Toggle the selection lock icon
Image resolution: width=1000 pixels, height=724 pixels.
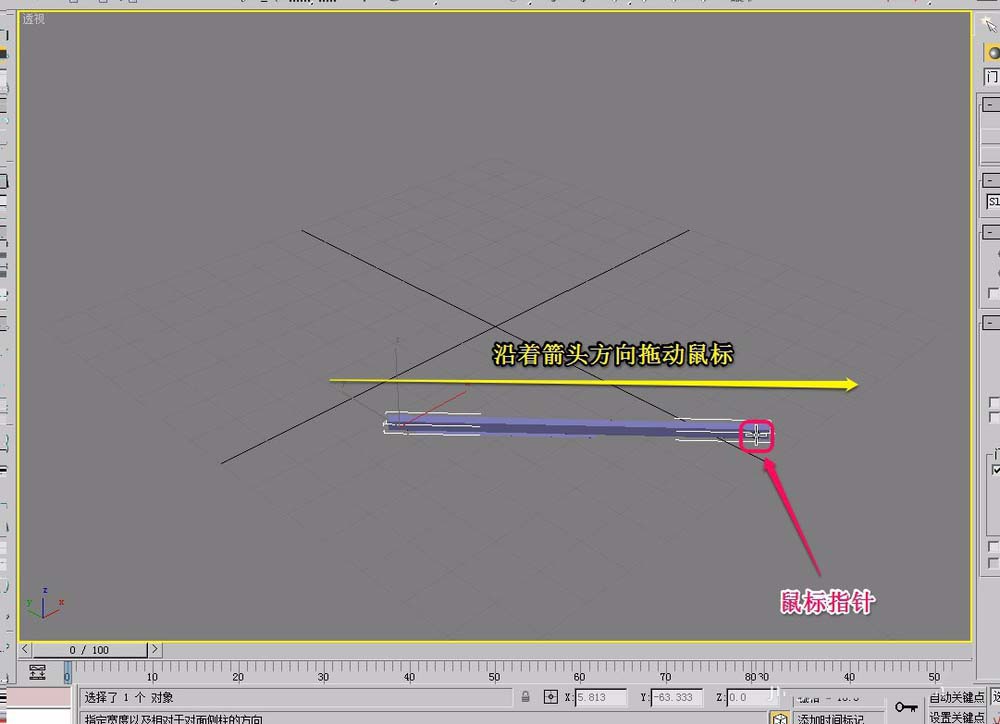click(526, 697)
